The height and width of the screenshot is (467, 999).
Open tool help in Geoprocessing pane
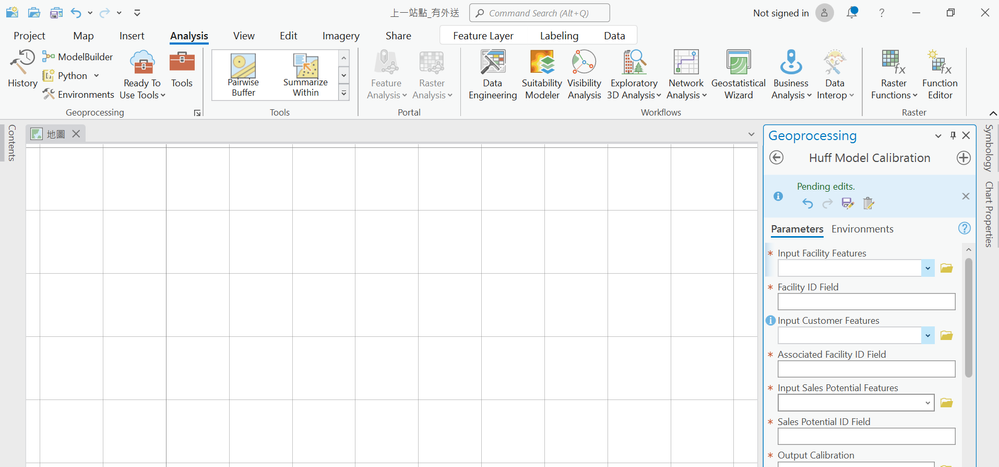click(x=965, y=228)
